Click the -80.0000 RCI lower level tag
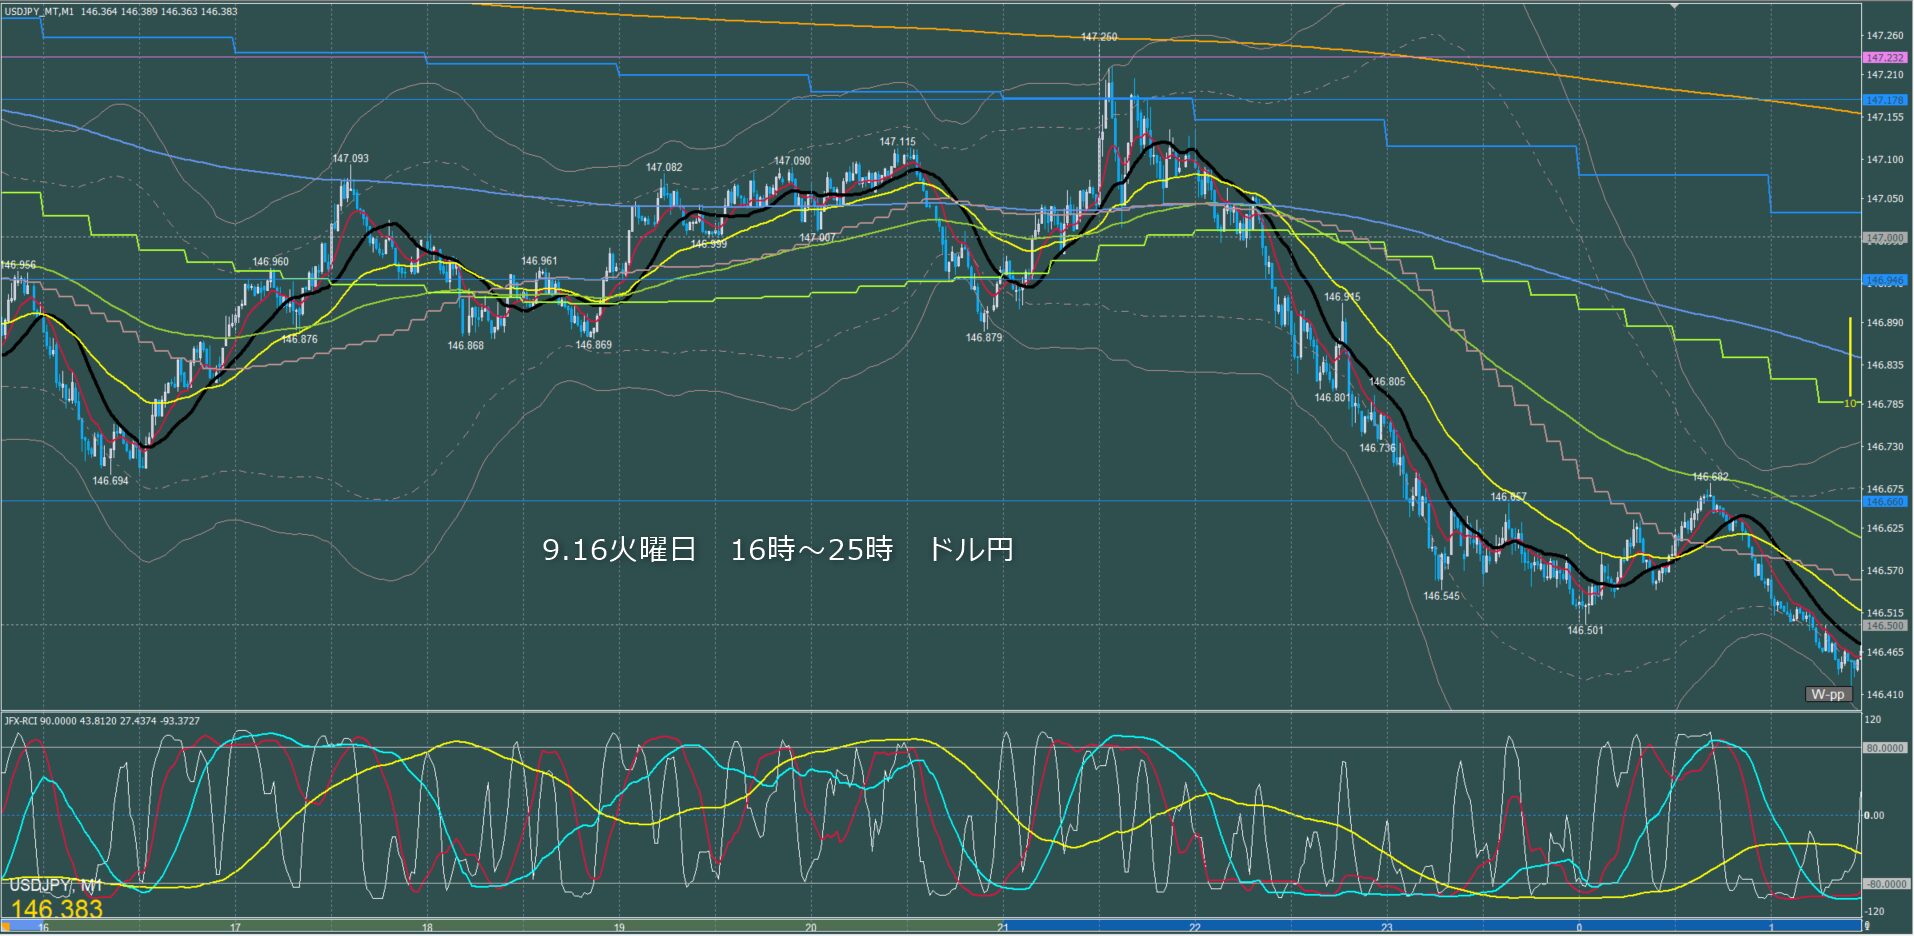 click(x=1884, y=884)
